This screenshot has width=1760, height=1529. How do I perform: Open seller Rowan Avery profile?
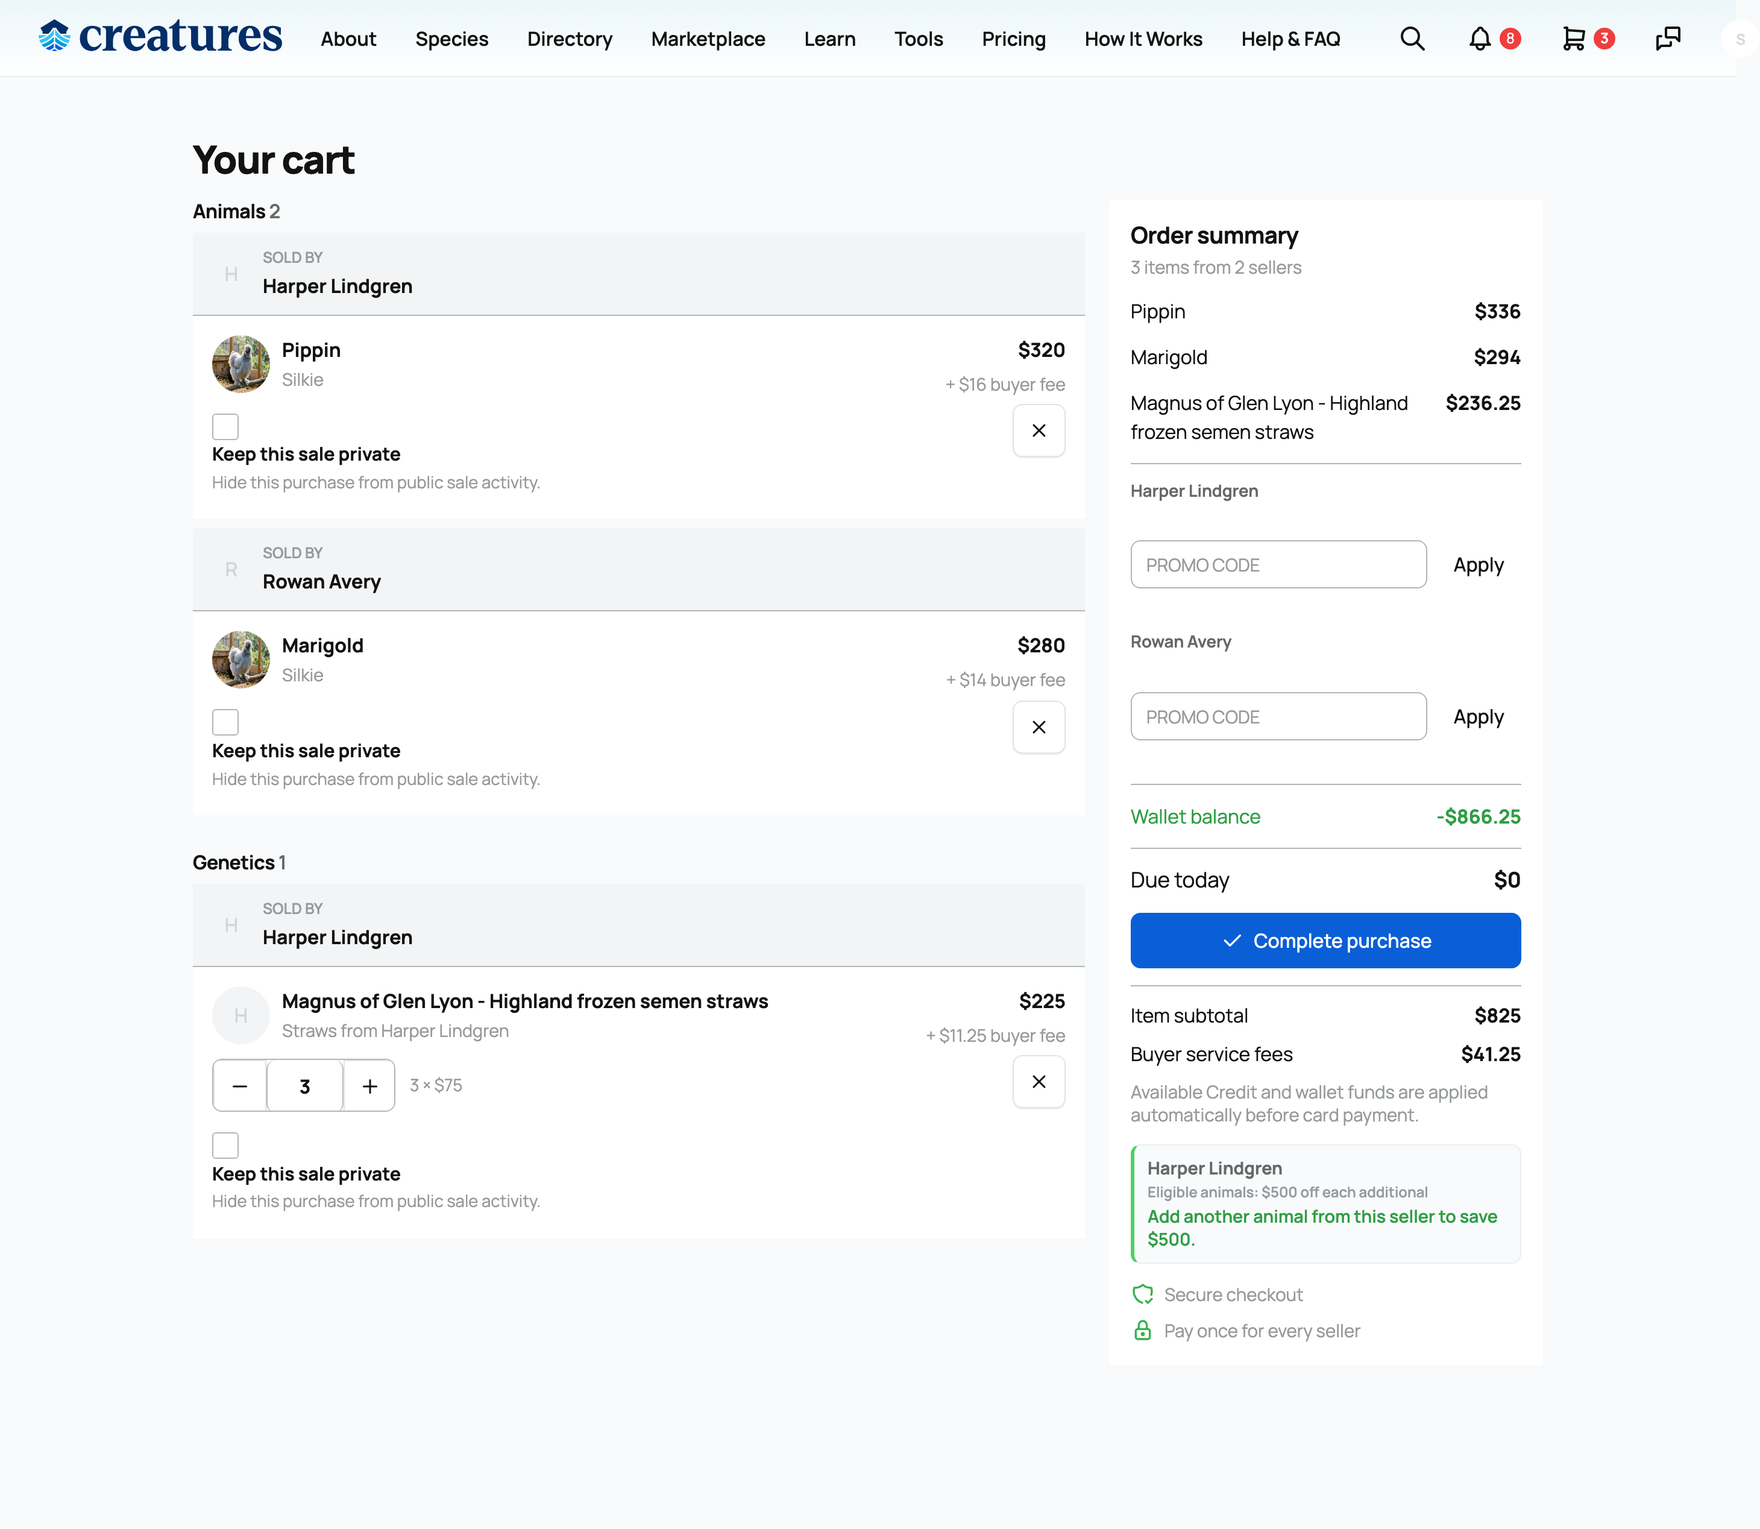click(322, 582)
